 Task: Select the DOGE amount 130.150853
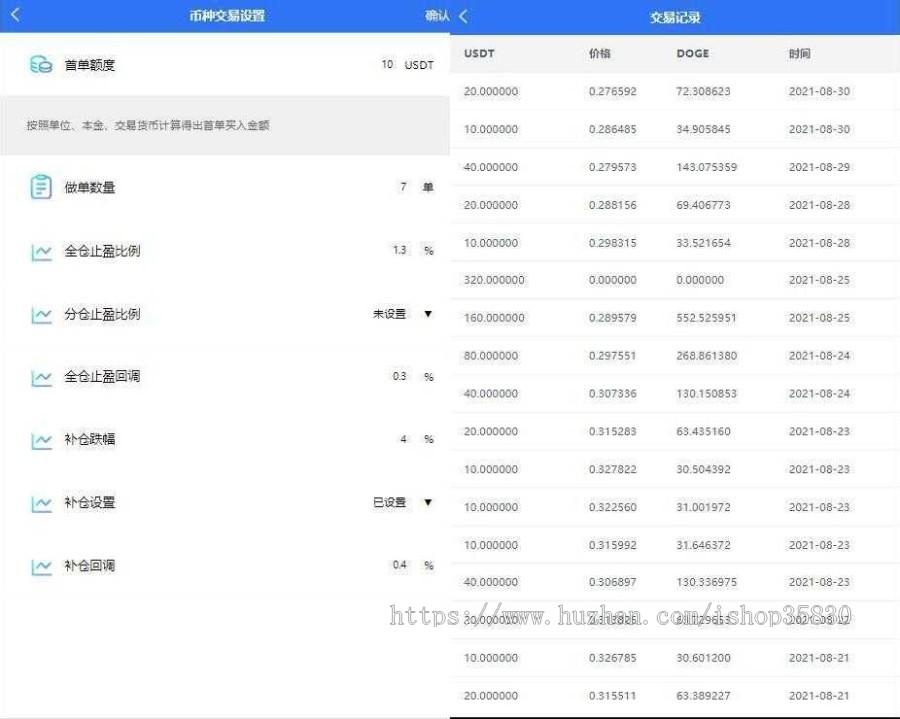pyautogui.click(x=707, y=394)
